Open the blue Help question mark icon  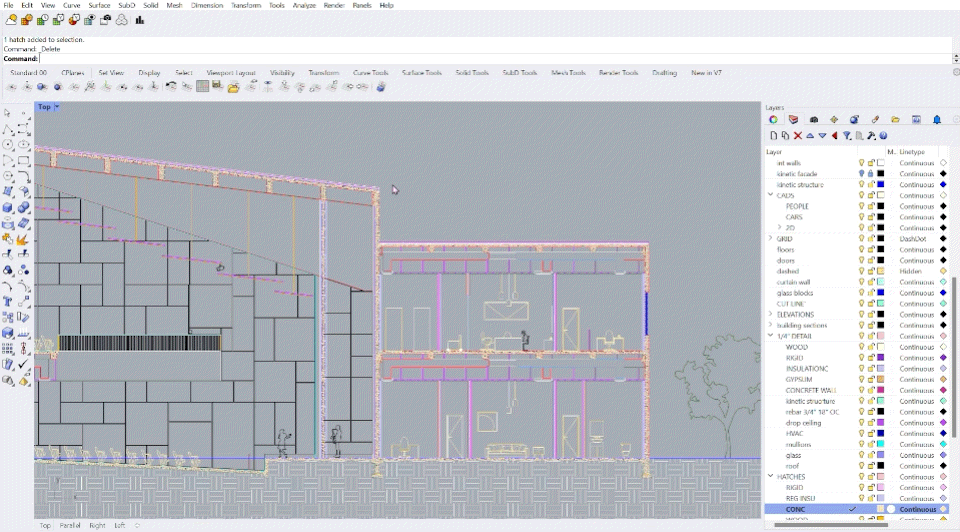tap(883, 136)
